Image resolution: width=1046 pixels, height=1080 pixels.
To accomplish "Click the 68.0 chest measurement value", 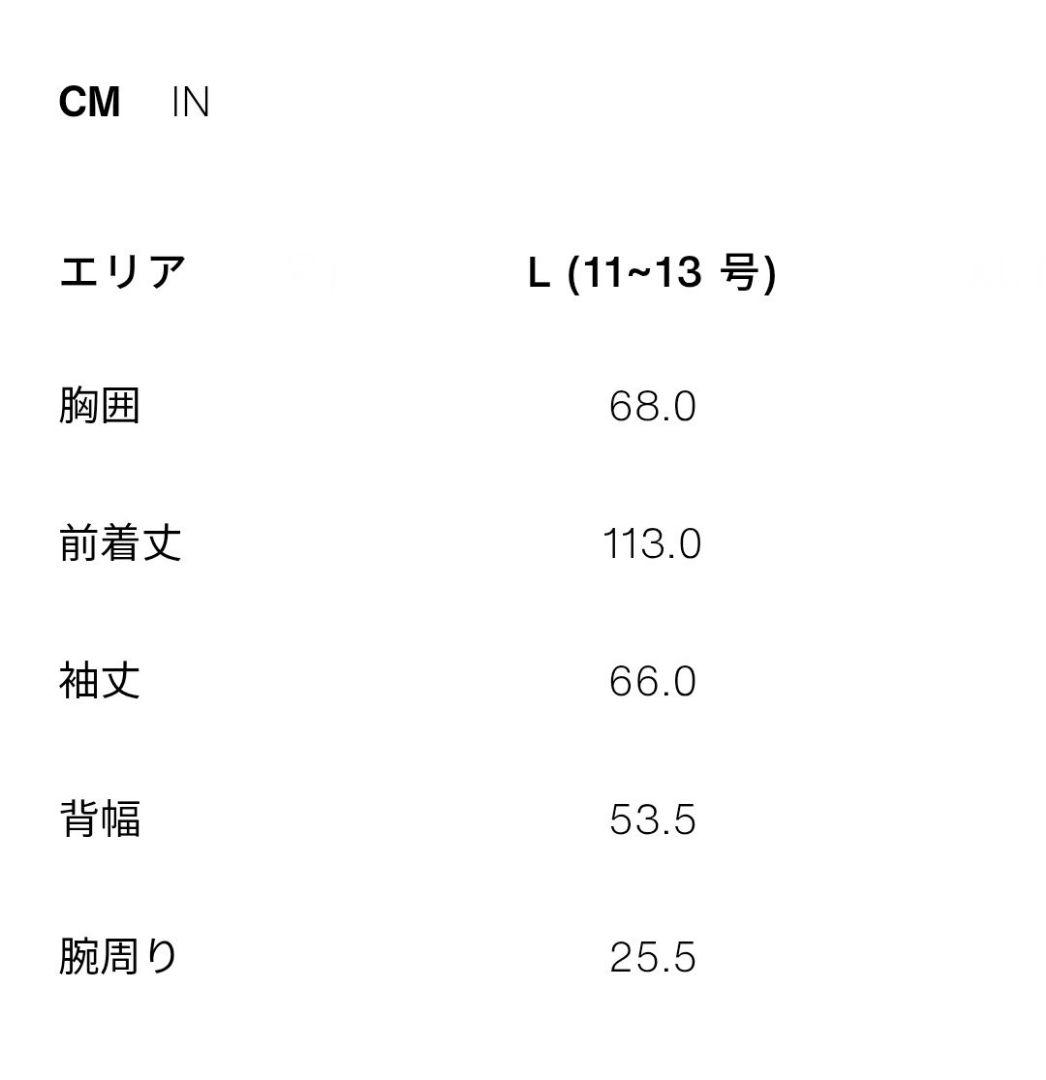I will 655,406.
